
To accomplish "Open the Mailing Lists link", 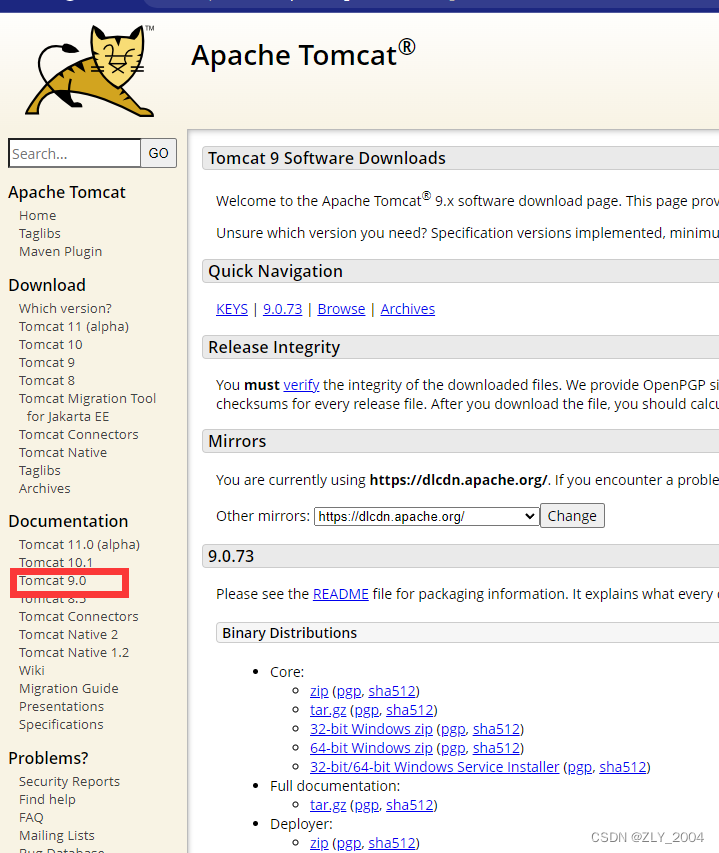I will click(57, 836).
